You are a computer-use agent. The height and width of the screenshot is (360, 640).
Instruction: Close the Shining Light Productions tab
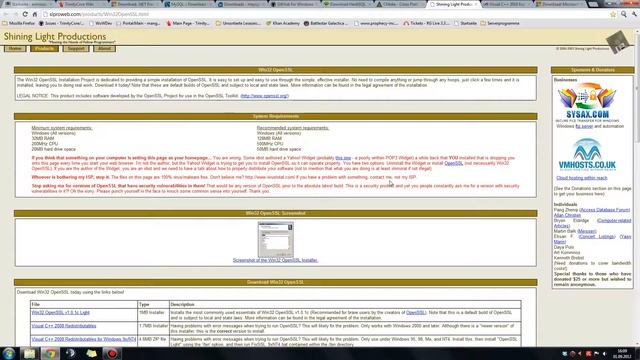[x=476, y=4]
